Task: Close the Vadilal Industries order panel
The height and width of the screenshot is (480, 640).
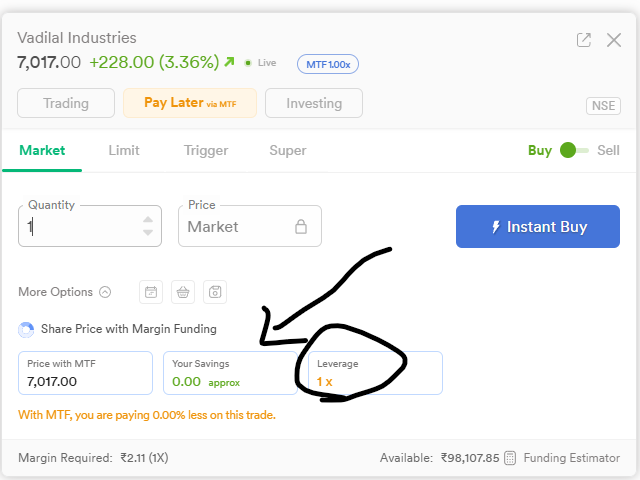Action: click(x=614, y=40)
